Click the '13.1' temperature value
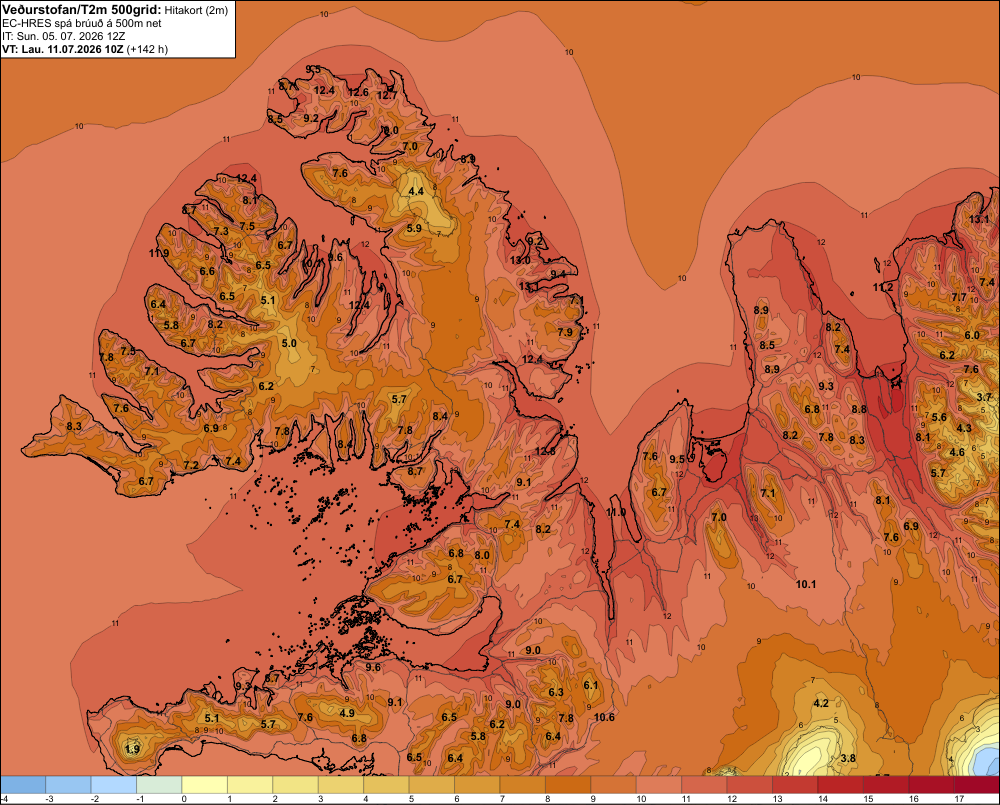This screenshot has width=1000, height=805. point(980,219)
